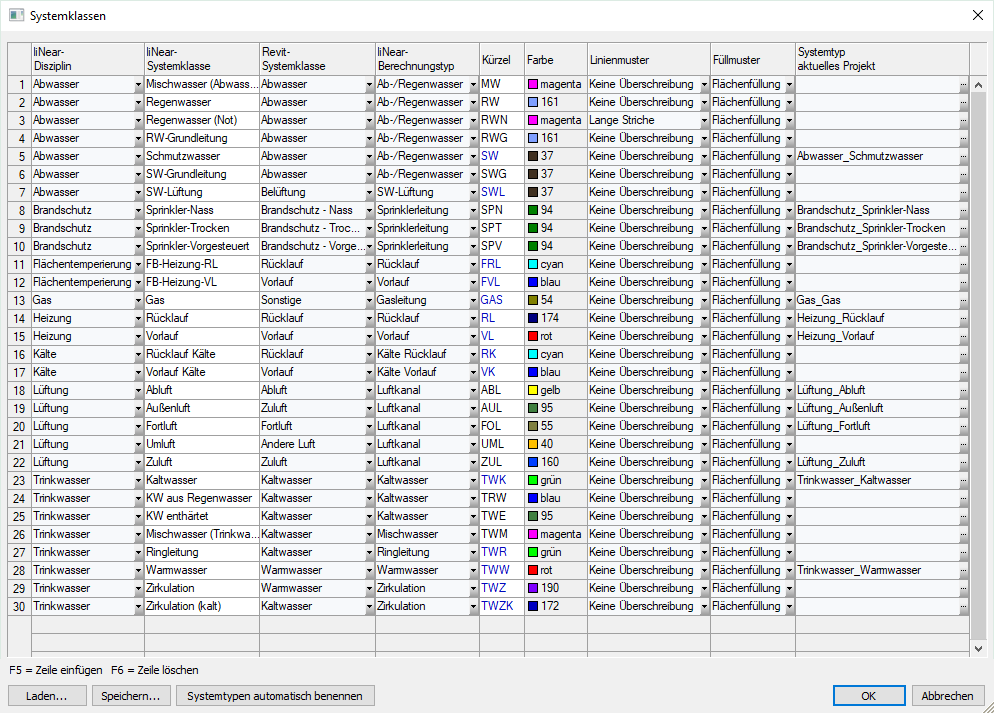
Task: Click the 'Umluft' system class cell
Action: pyautogui.click(x=202, y=444)
